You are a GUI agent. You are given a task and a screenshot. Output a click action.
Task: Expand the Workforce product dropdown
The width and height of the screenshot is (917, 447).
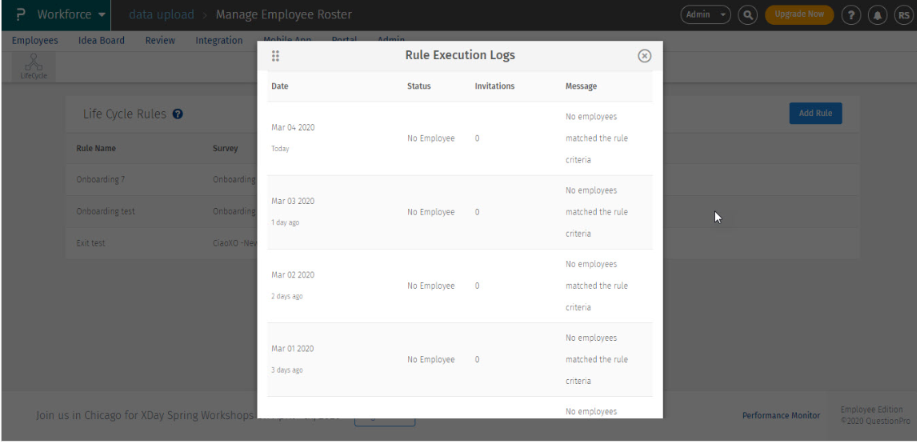(x=72, y=15)
